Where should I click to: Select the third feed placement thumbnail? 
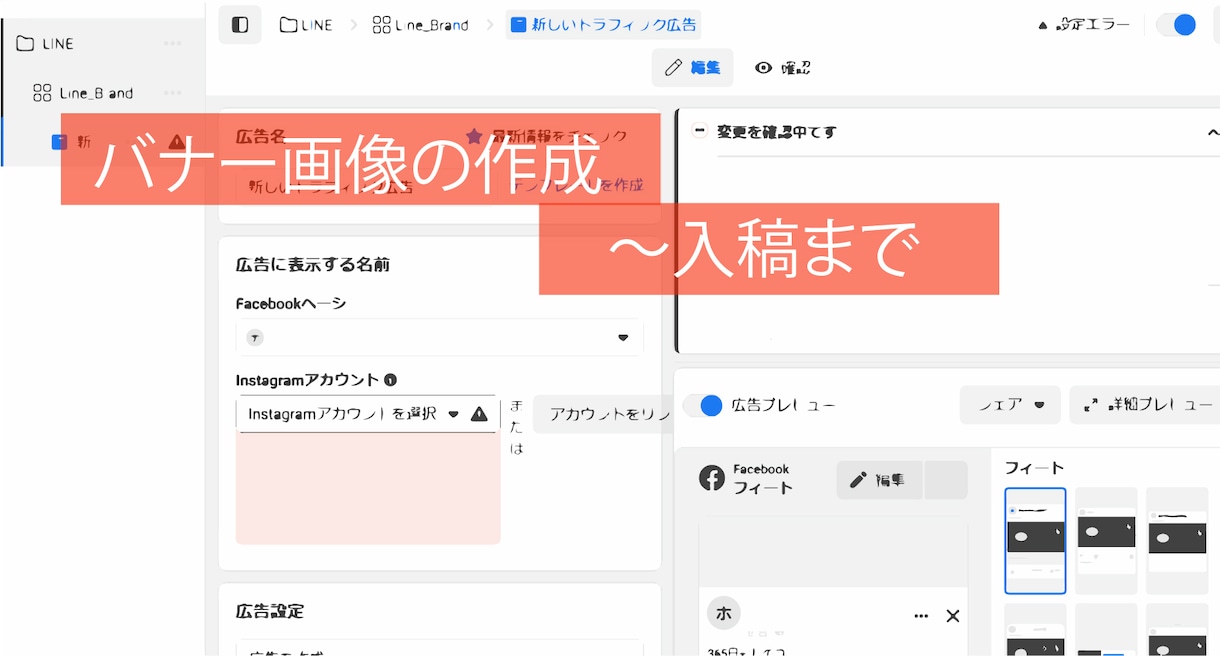1177,541
